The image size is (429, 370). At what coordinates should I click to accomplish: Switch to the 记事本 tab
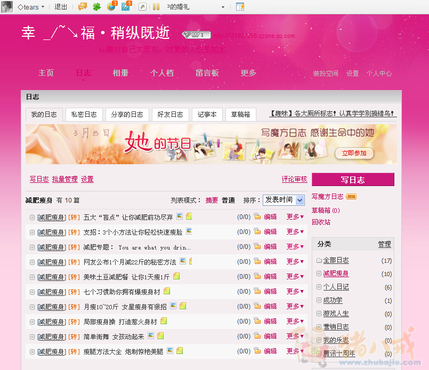coord(207,114)
